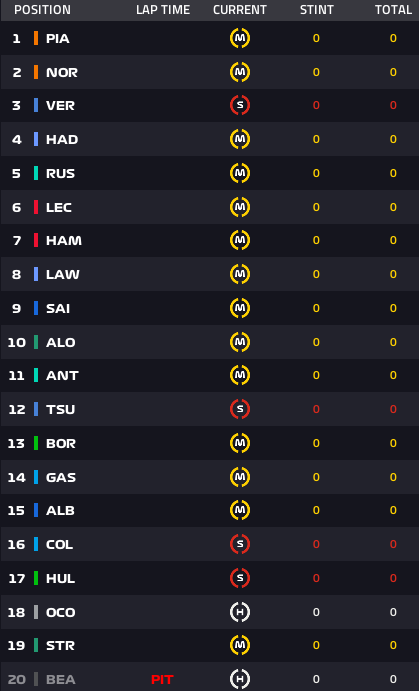Screen dimensions: 419x691
Task: Click the LAP TIME column header
Action: [163, 10]
